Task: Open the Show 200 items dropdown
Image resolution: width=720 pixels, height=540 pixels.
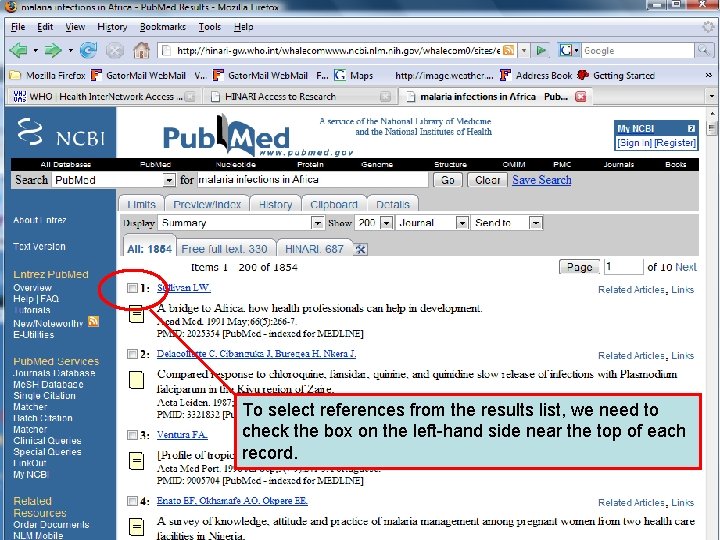Action: pyautogui.click(x=387, y=223)
